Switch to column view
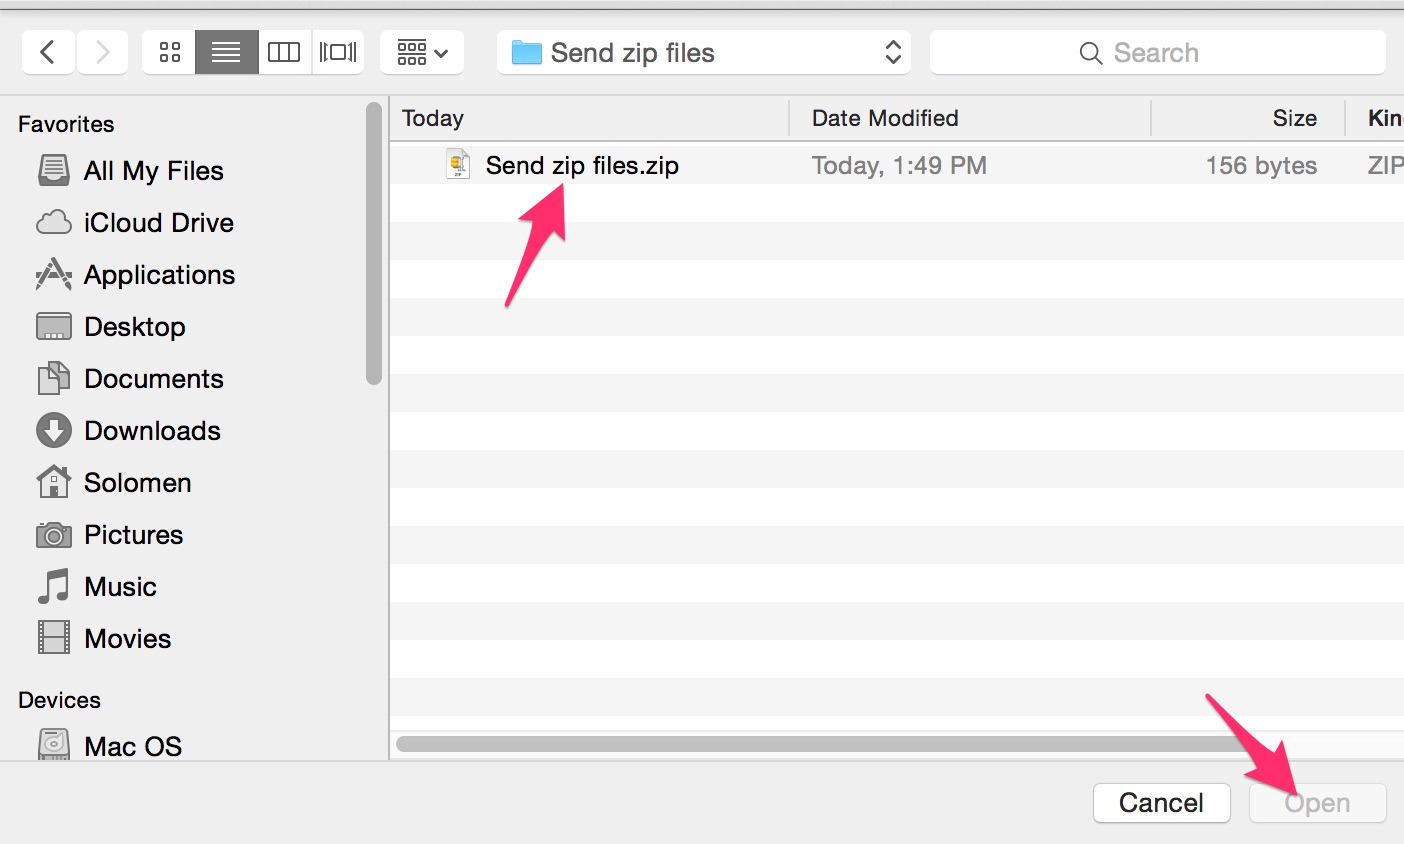Viewport: 1404px width, 844px height. tap(284, 52)
